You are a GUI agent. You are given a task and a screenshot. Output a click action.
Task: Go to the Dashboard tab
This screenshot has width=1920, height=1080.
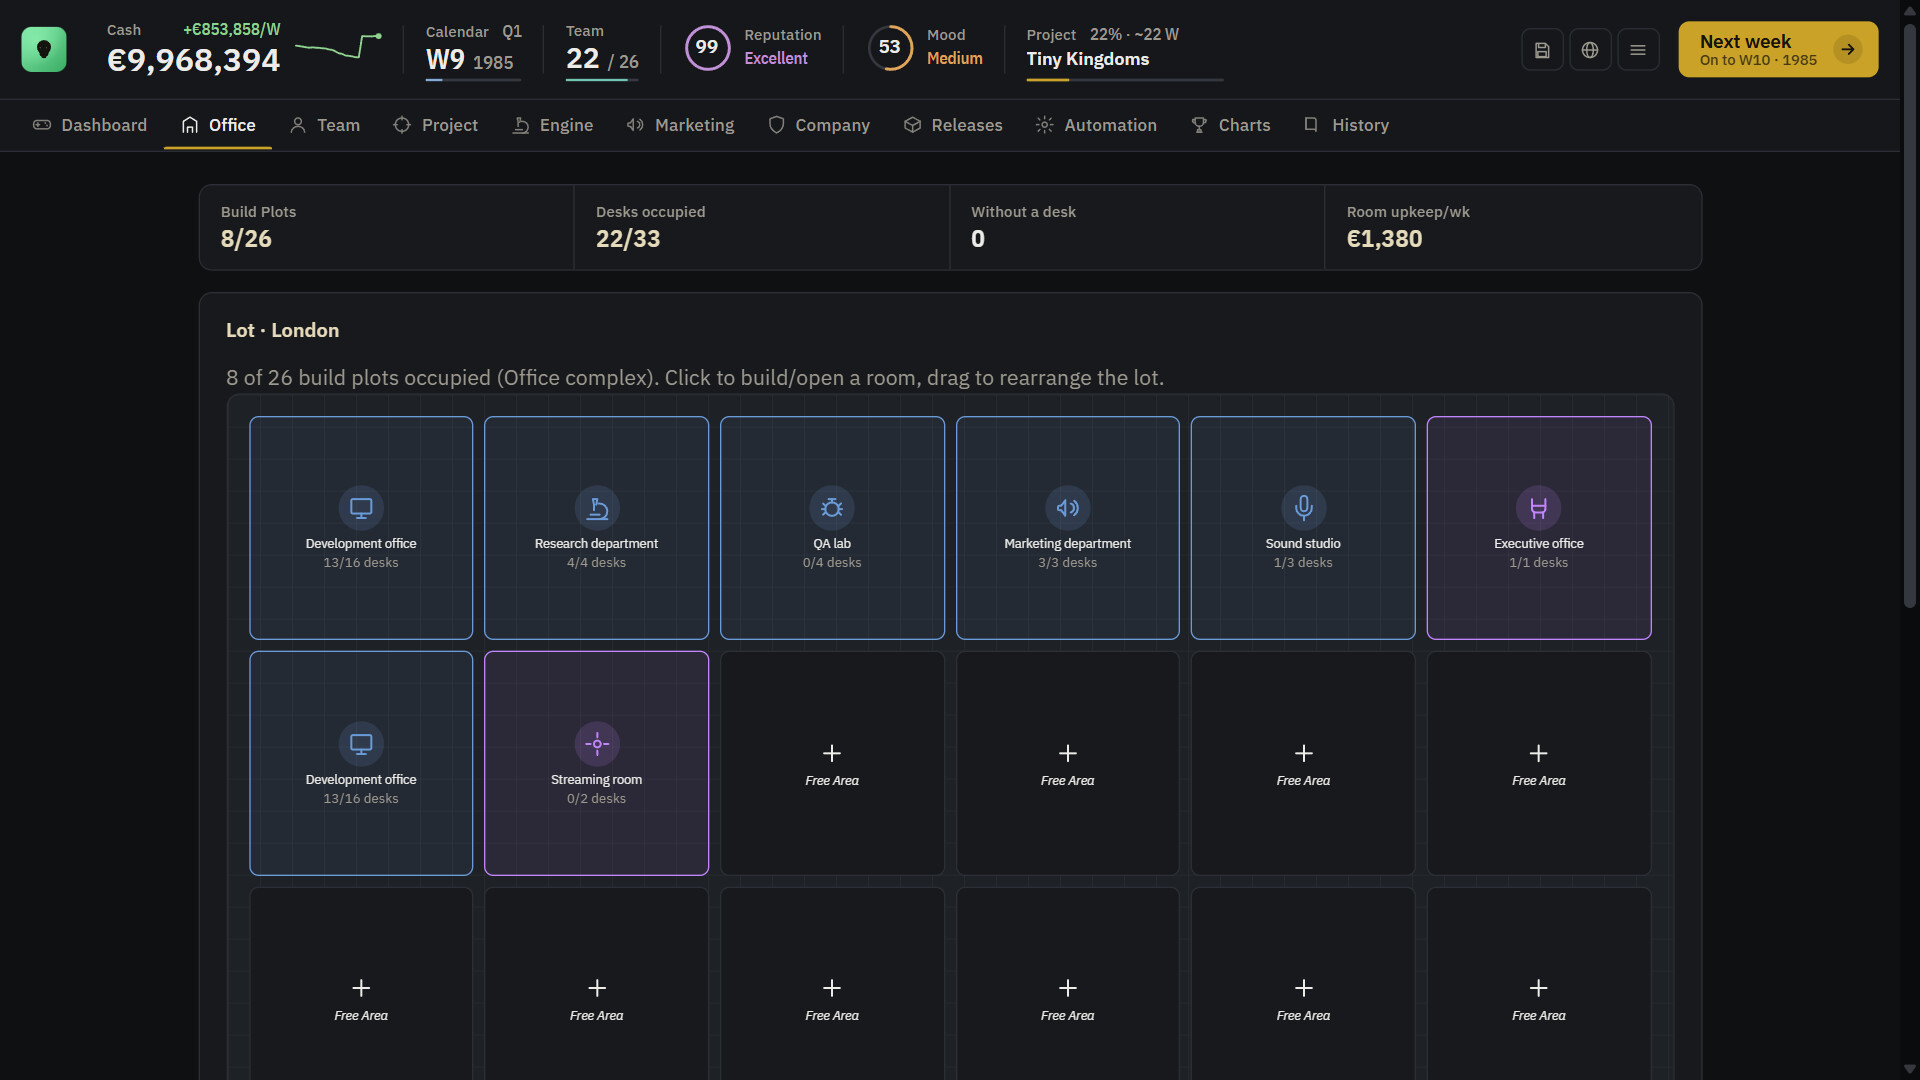click(x=90, y=125)
